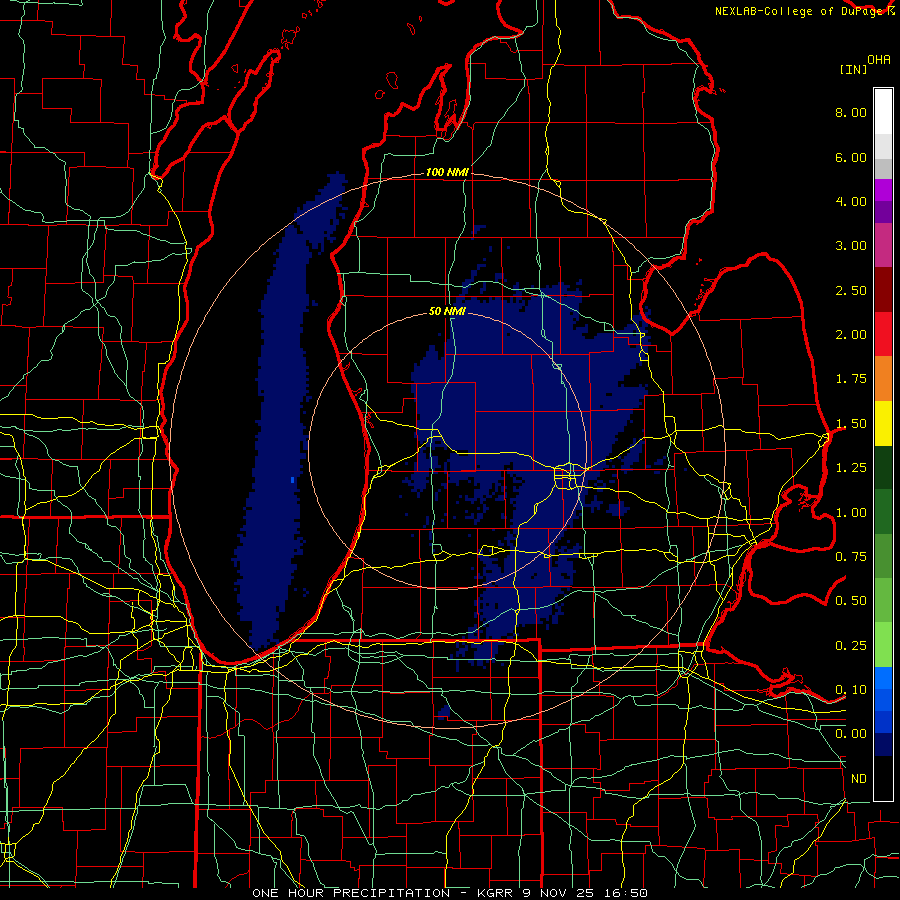Click the 4.00 legend value

[x=851, y=201]
